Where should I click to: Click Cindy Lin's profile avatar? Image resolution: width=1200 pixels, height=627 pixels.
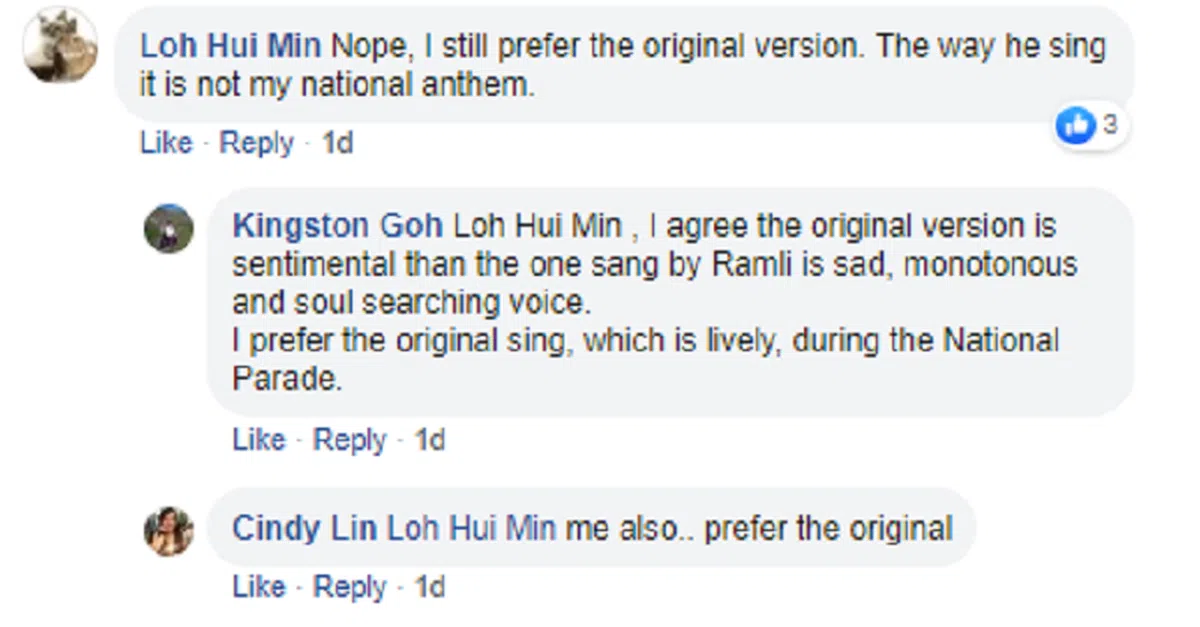click(x=168, y=530)
